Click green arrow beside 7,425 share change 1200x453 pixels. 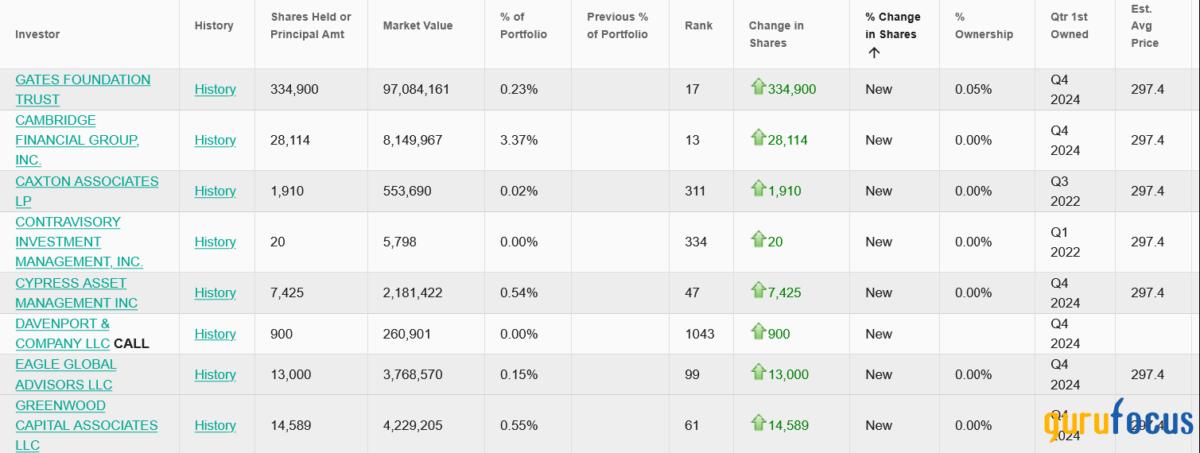point(758,291)
